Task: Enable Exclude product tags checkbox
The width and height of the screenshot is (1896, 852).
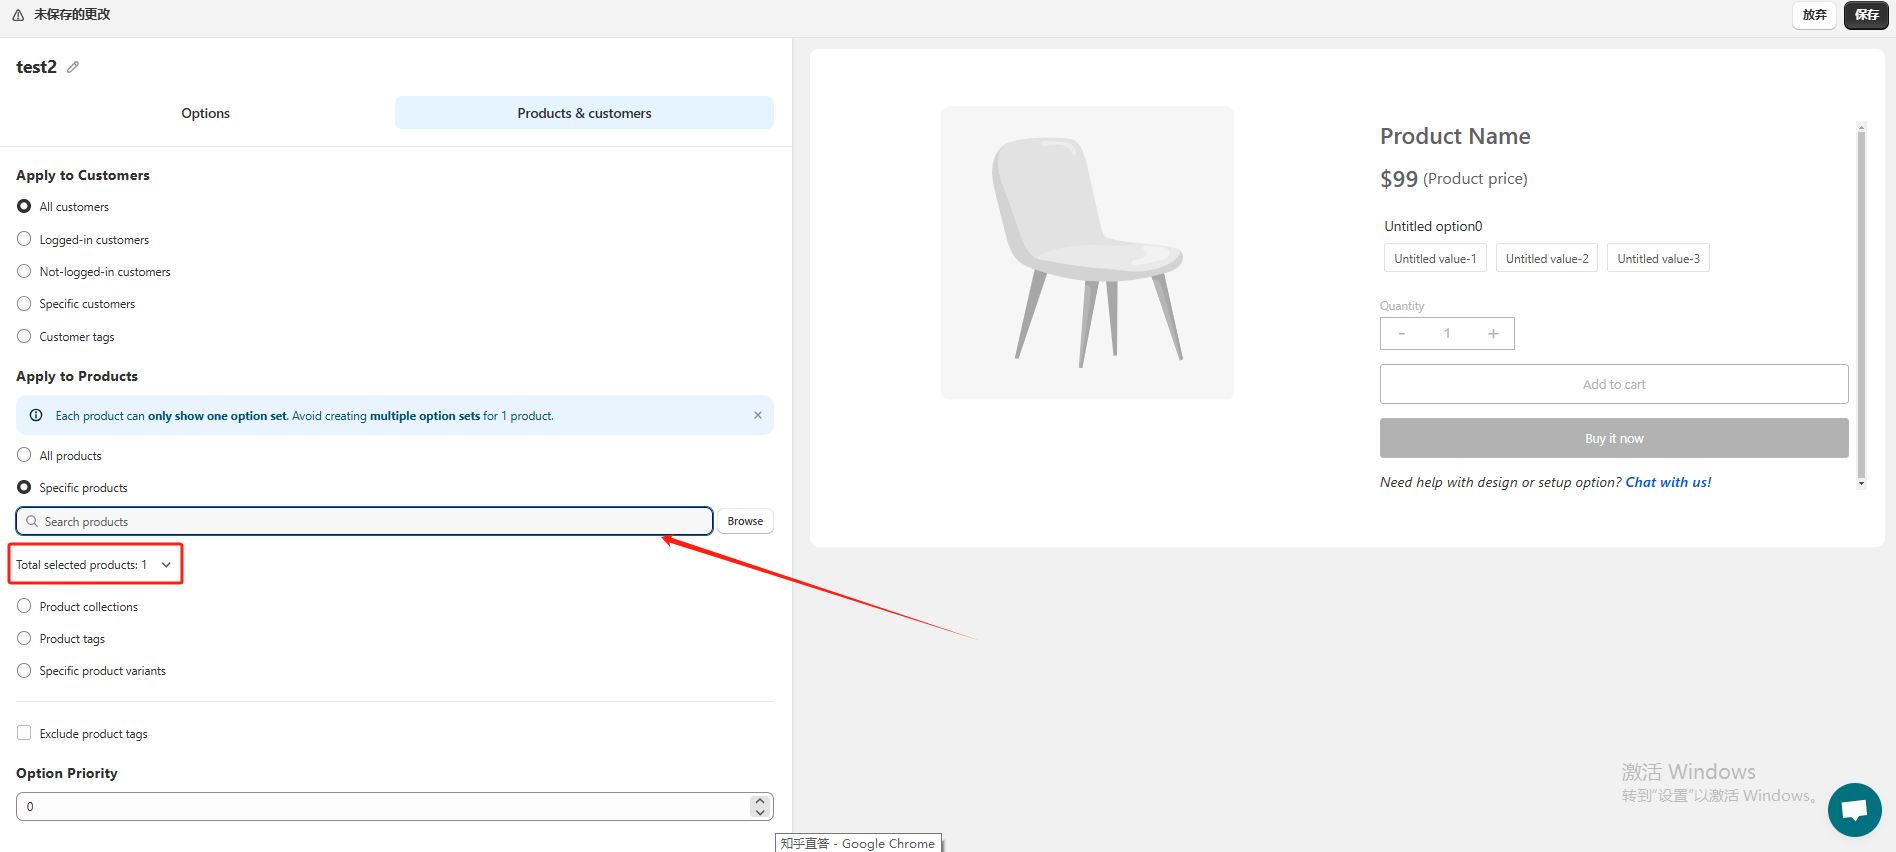Action: tap(24, 733)
